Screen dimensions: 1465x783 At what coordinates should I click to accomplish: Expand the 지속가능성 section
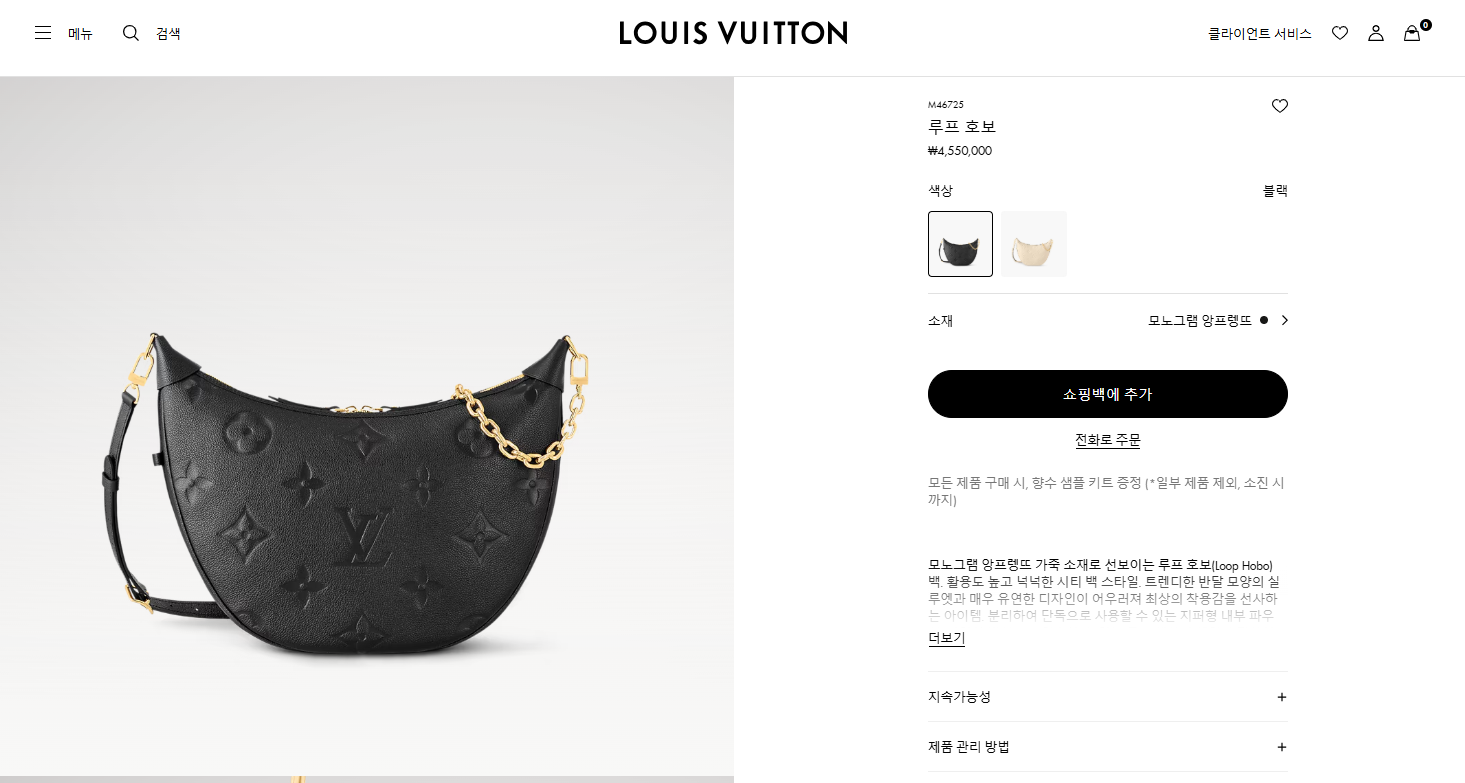(x=1108, y=697)
